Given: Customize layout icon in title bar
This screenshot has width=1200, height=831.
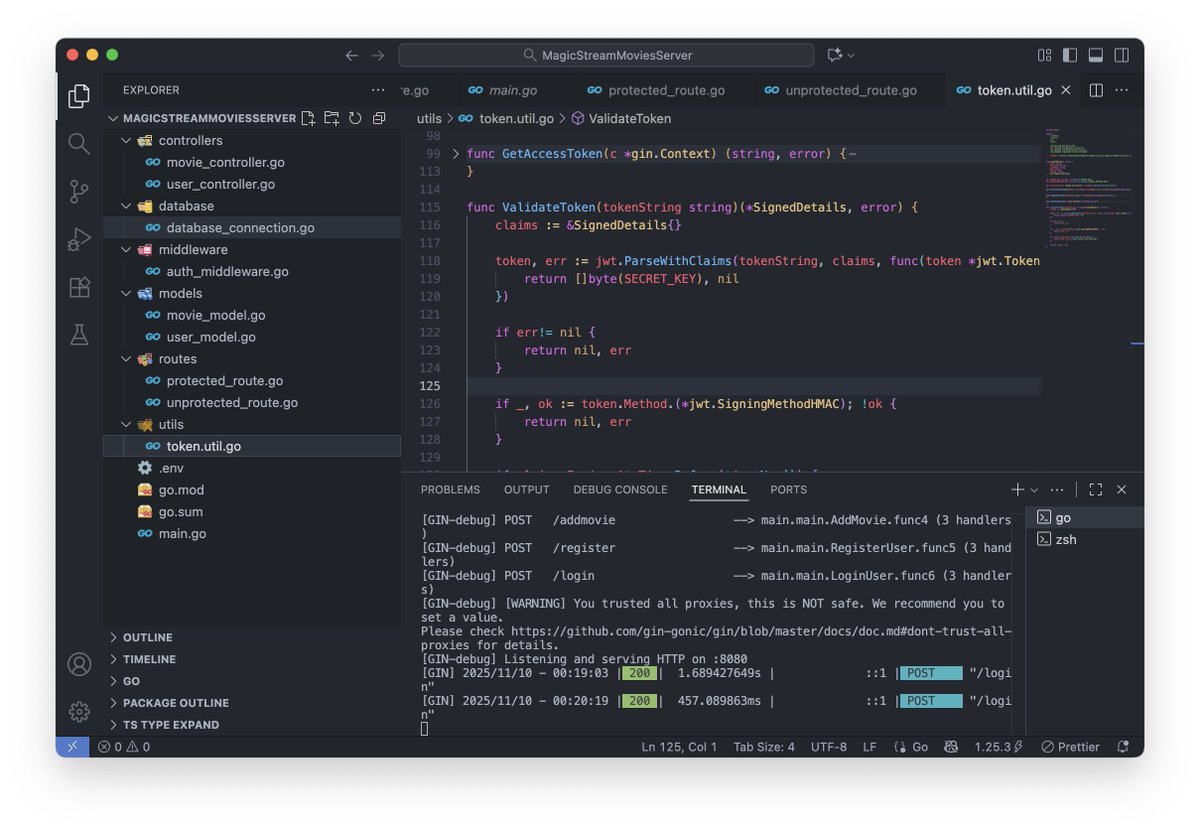Looking at the screenshot, I should click(1044, 55).
